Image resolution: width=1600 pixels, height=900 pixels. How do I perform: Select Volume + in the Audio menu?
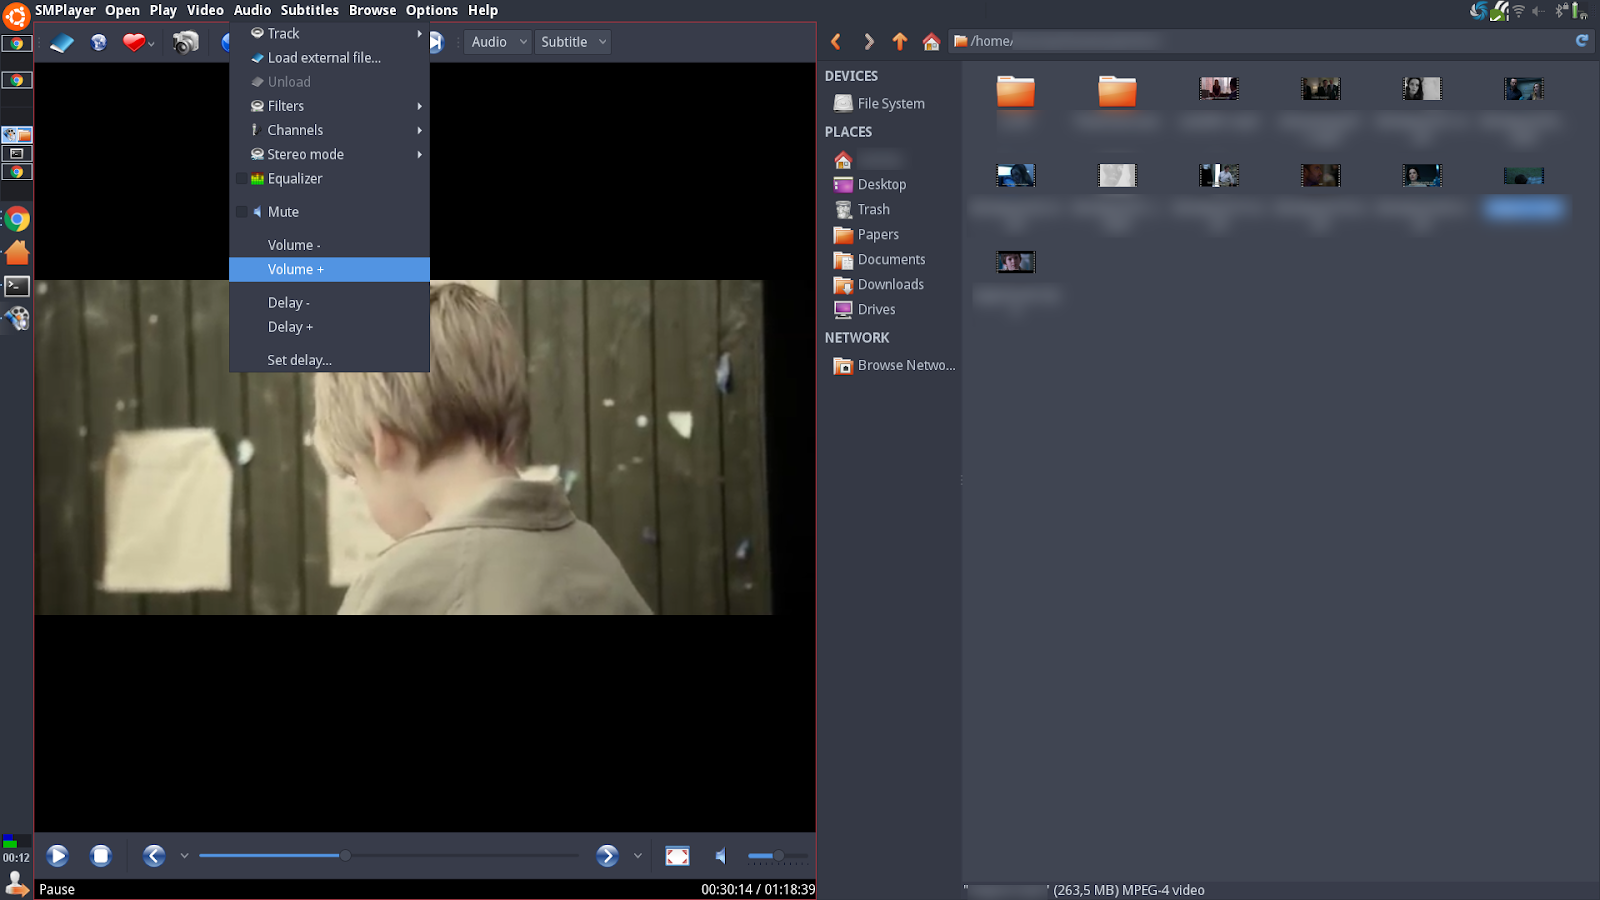[x=296, y=269]
